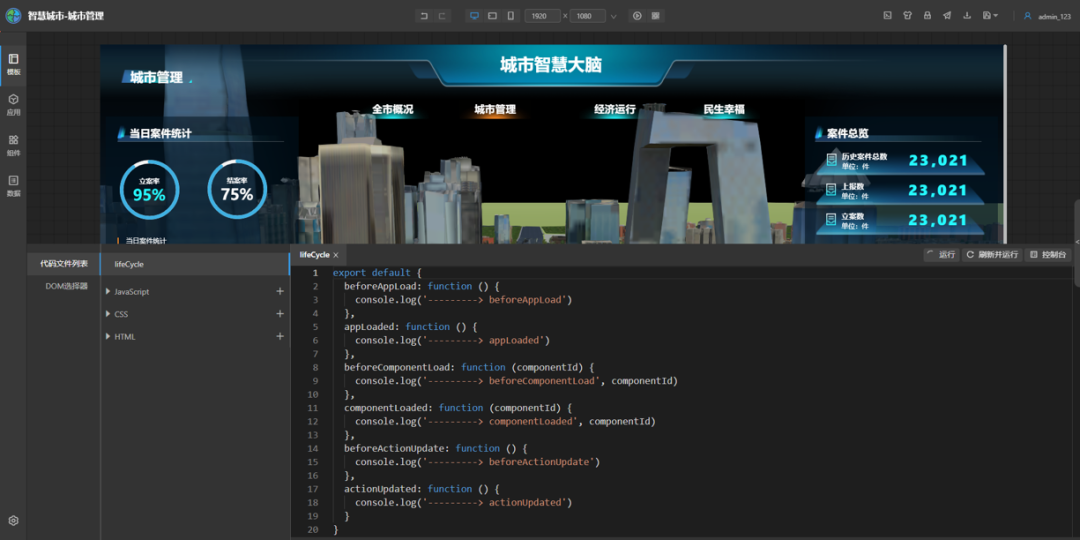Select 全市概况 in the dashboard navigation
Image resolution: width=1080 pixels, height=540 pixels.
393,110
